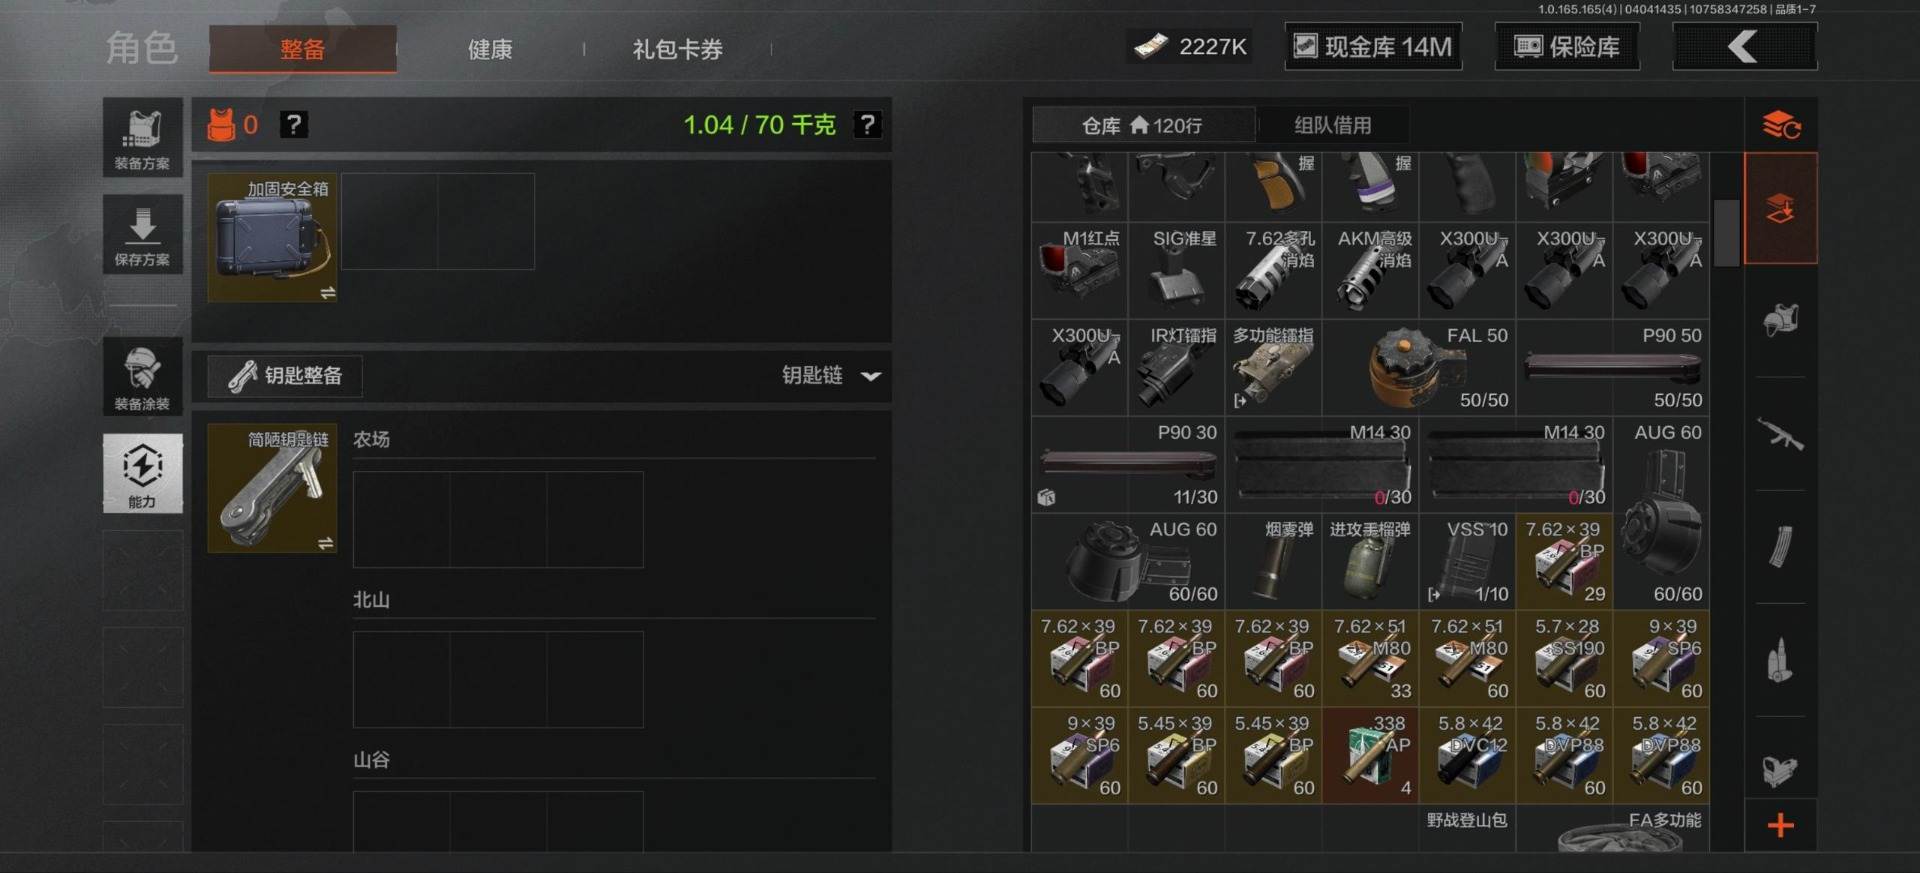Viewport: 1920px width, 873px height.
Task: Switch to the 组队借用 team borrow tab
Action: [x=1333, y=125]
